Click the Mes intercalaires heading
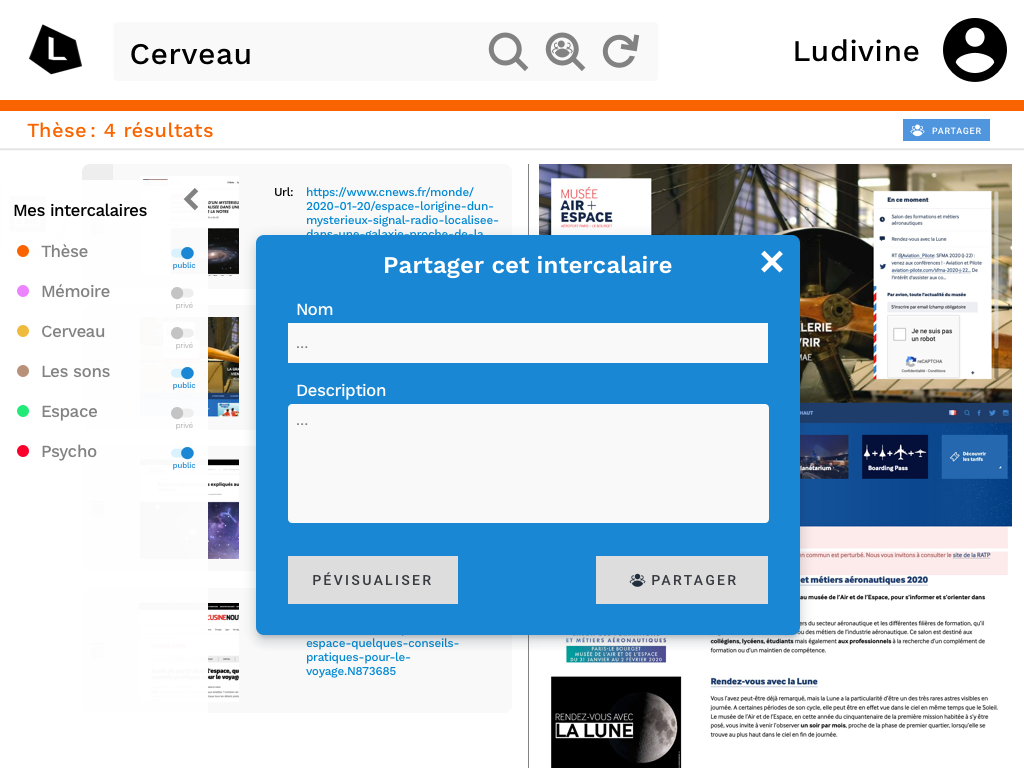 (80, 210)
